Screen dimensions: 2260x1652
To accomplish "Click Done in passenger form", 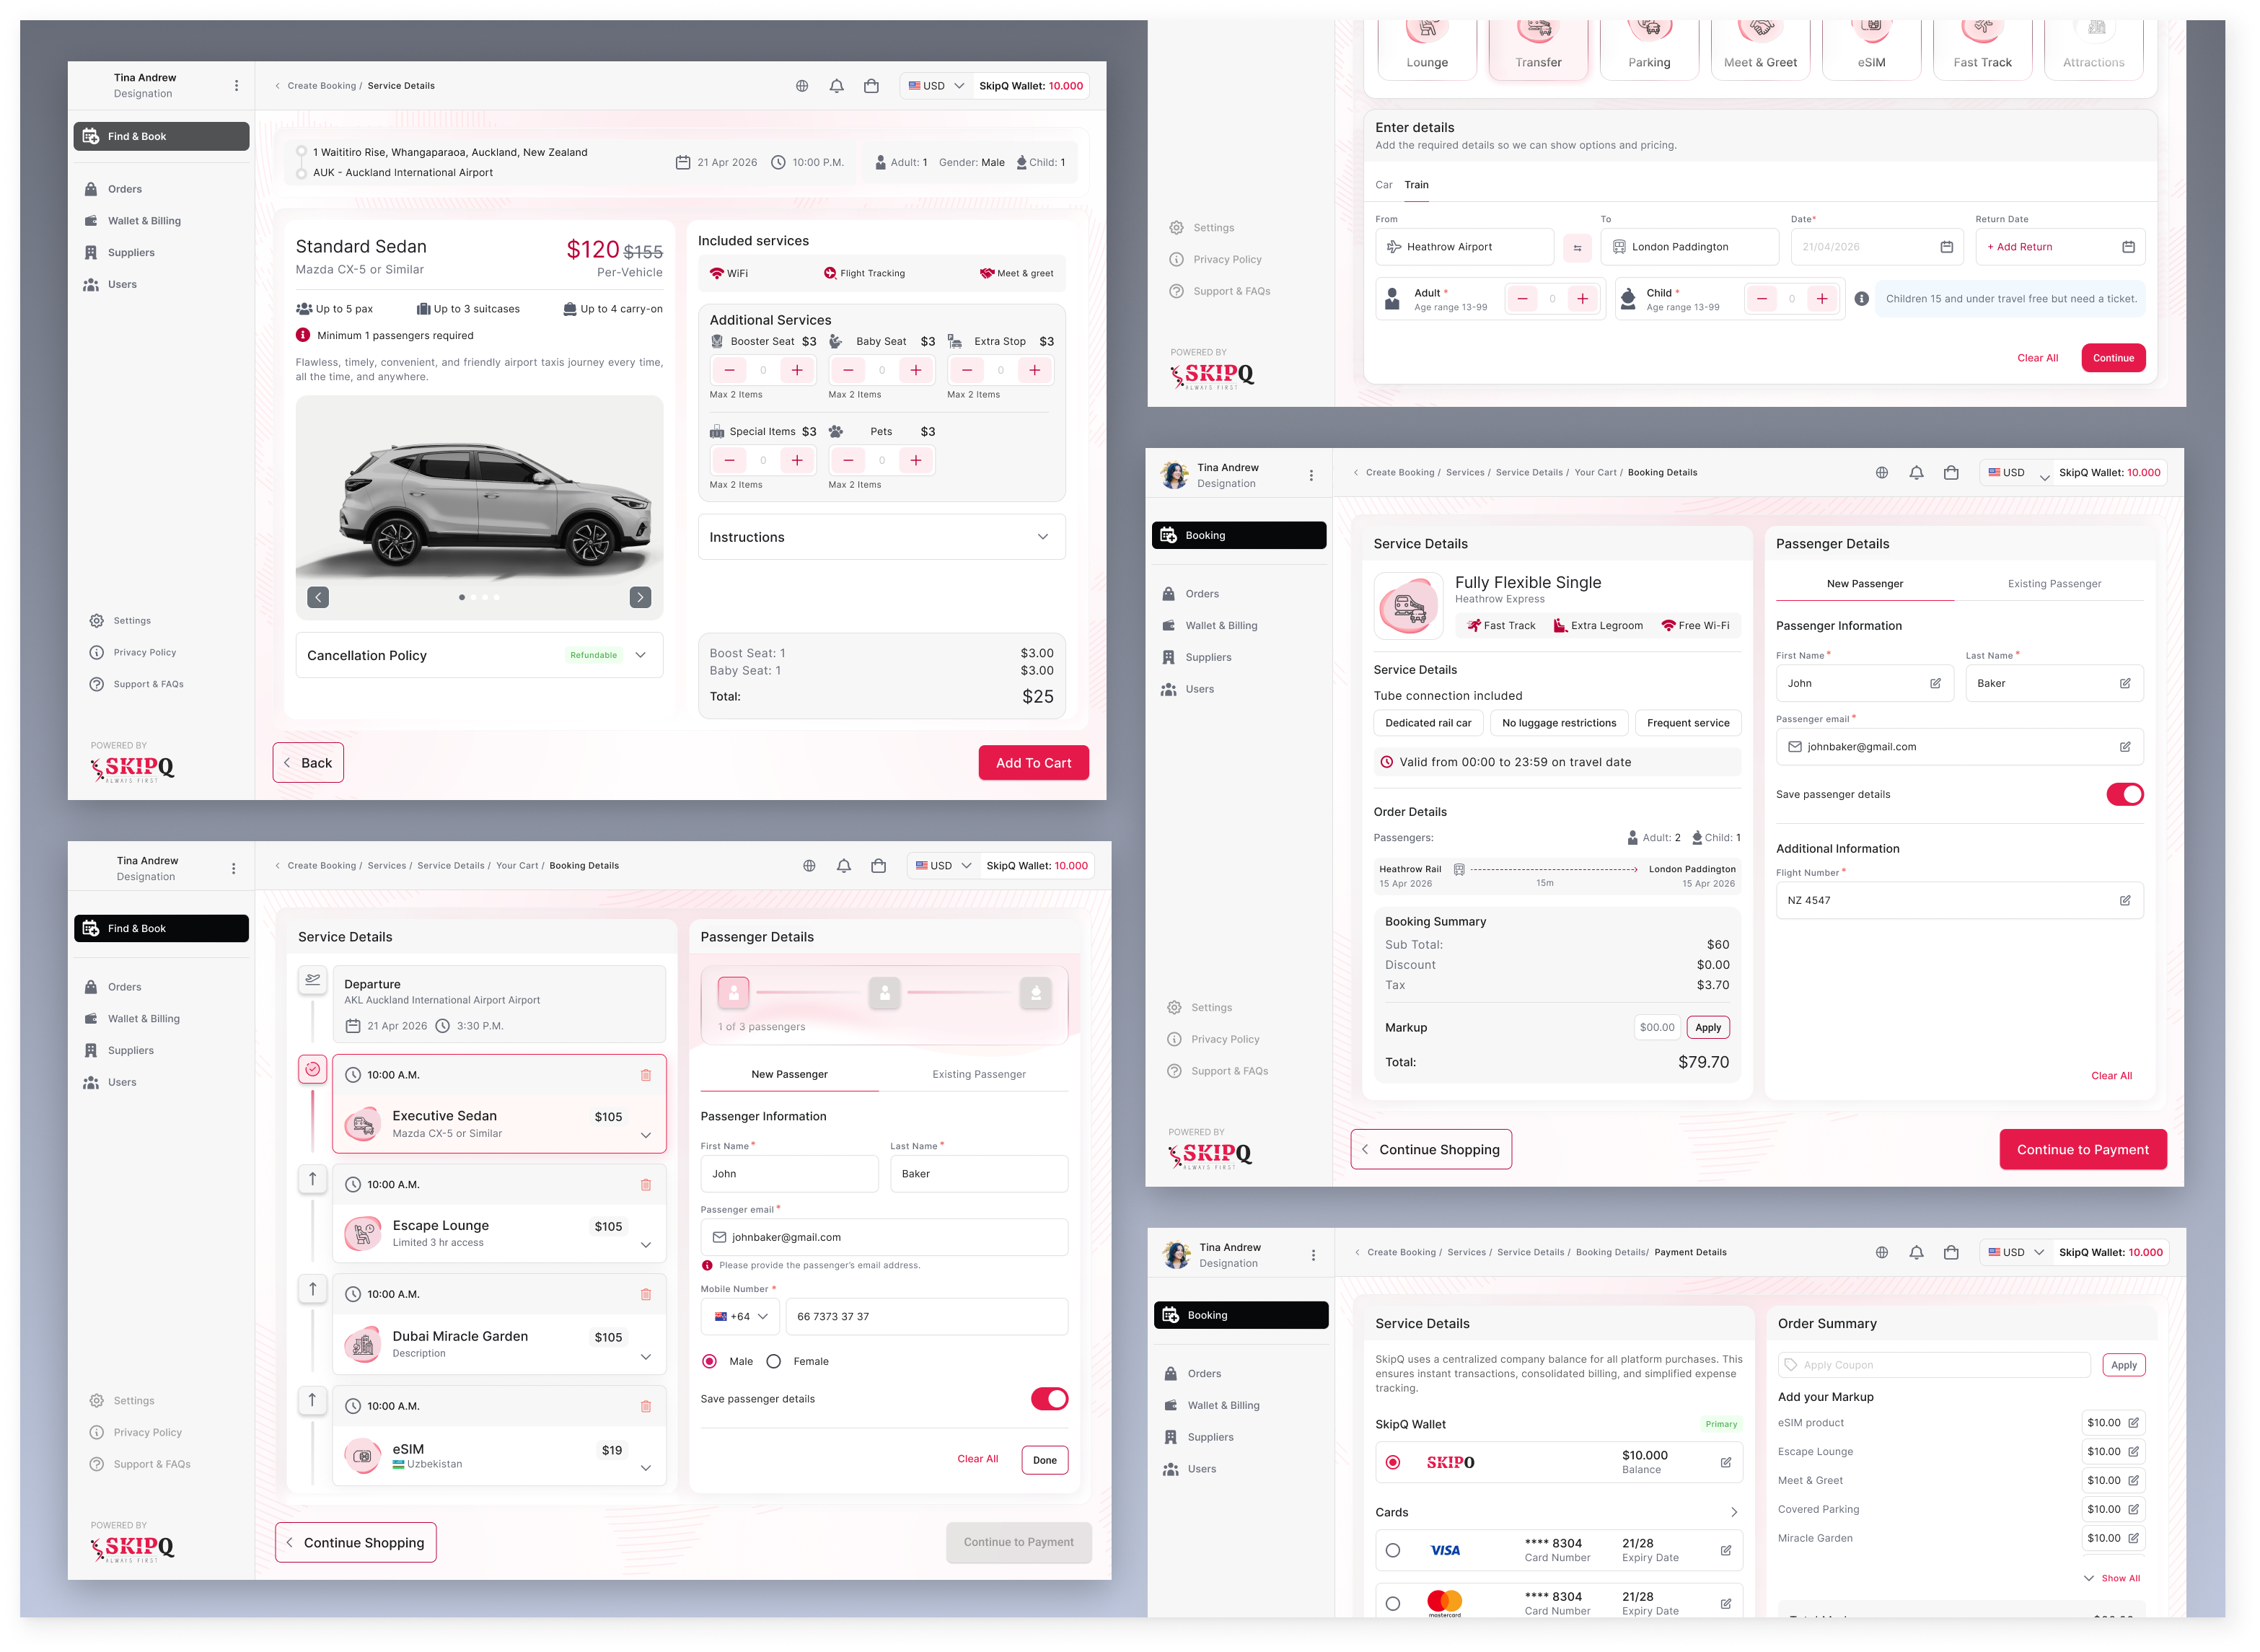I will point(1044,1460).
